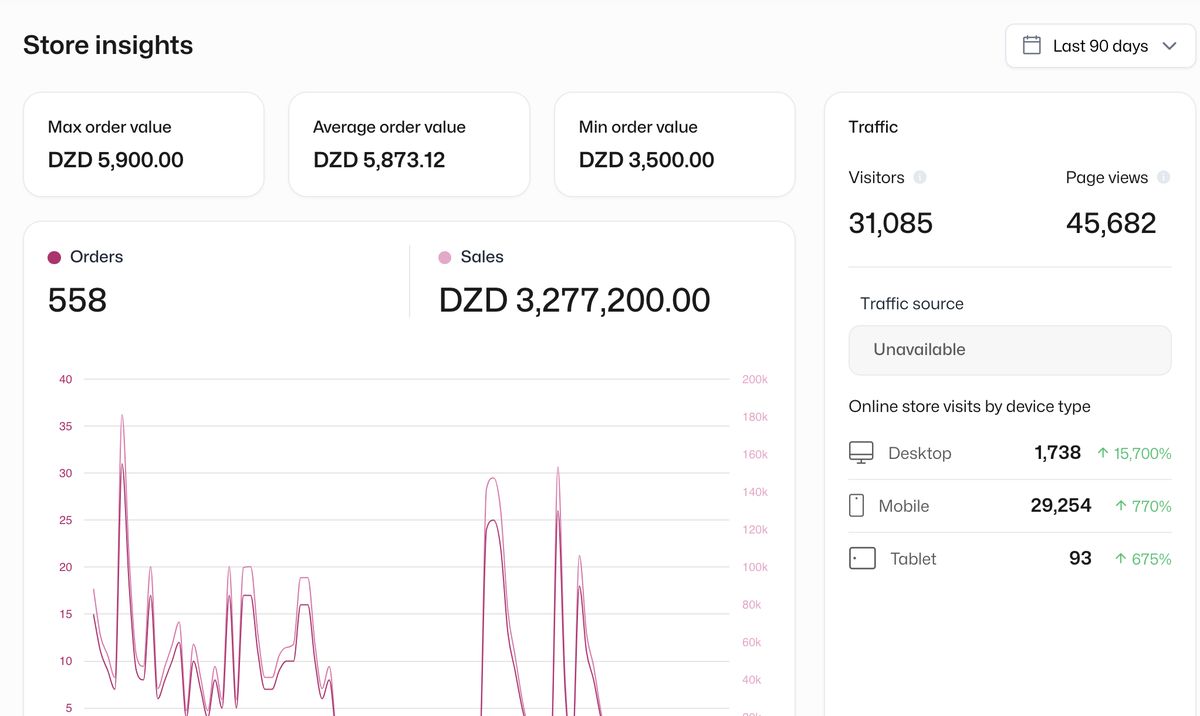Click the Orders legend label
Screen dimensions: 1200x716
[x=96, y=257]
